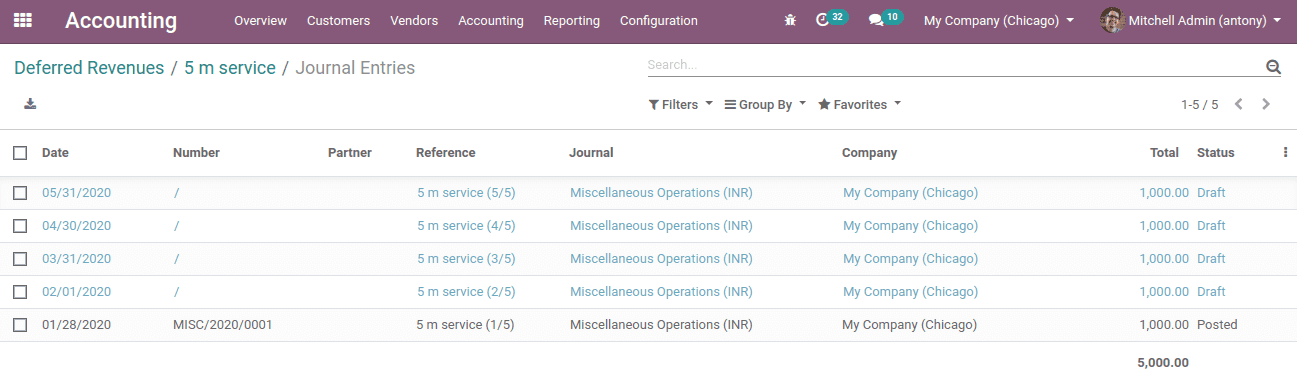Sort by the Partner column header
This screenshot has height=377, width=1297.
click(350, 153)
